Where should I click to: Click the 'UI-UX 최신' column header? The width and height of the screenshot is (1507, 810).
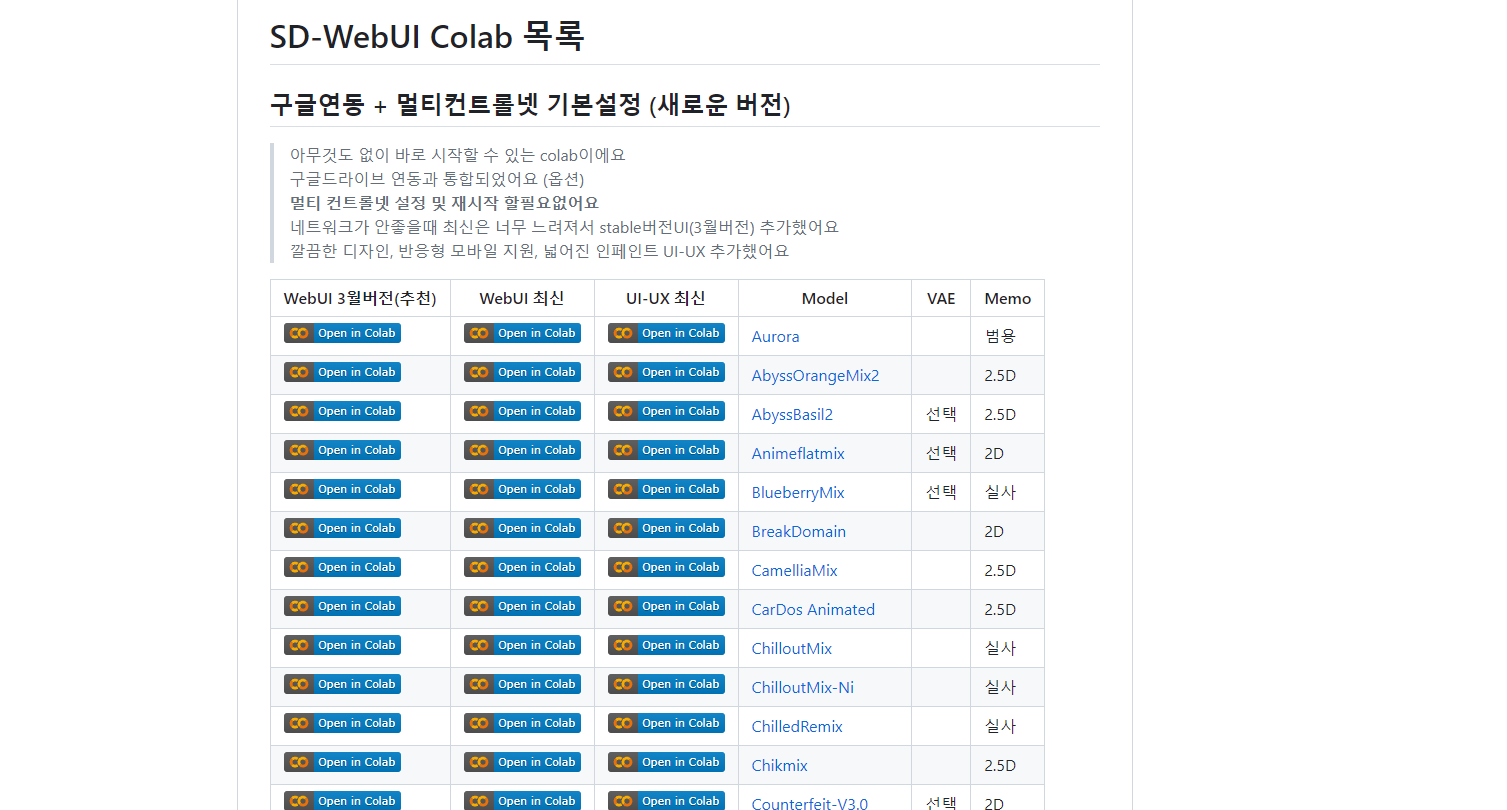(x=666, y=298)
